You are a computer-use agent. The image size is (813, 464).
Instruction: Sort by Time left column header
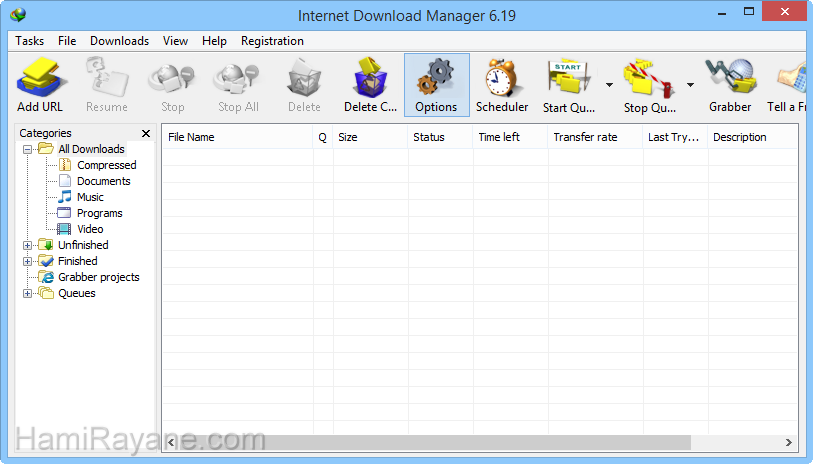(x=510, y=137)
